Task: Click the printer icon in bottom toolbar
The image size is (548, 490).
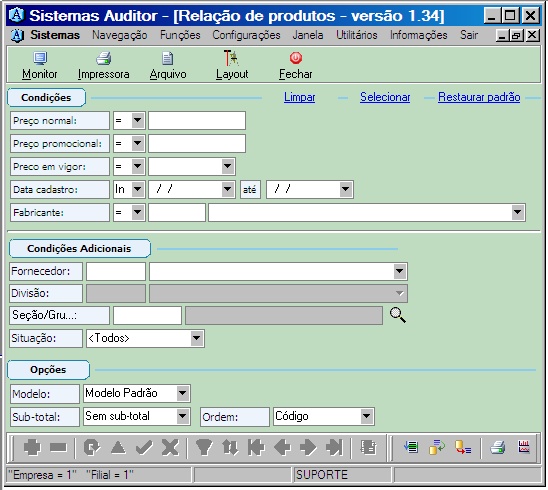Action: point(497,447)
